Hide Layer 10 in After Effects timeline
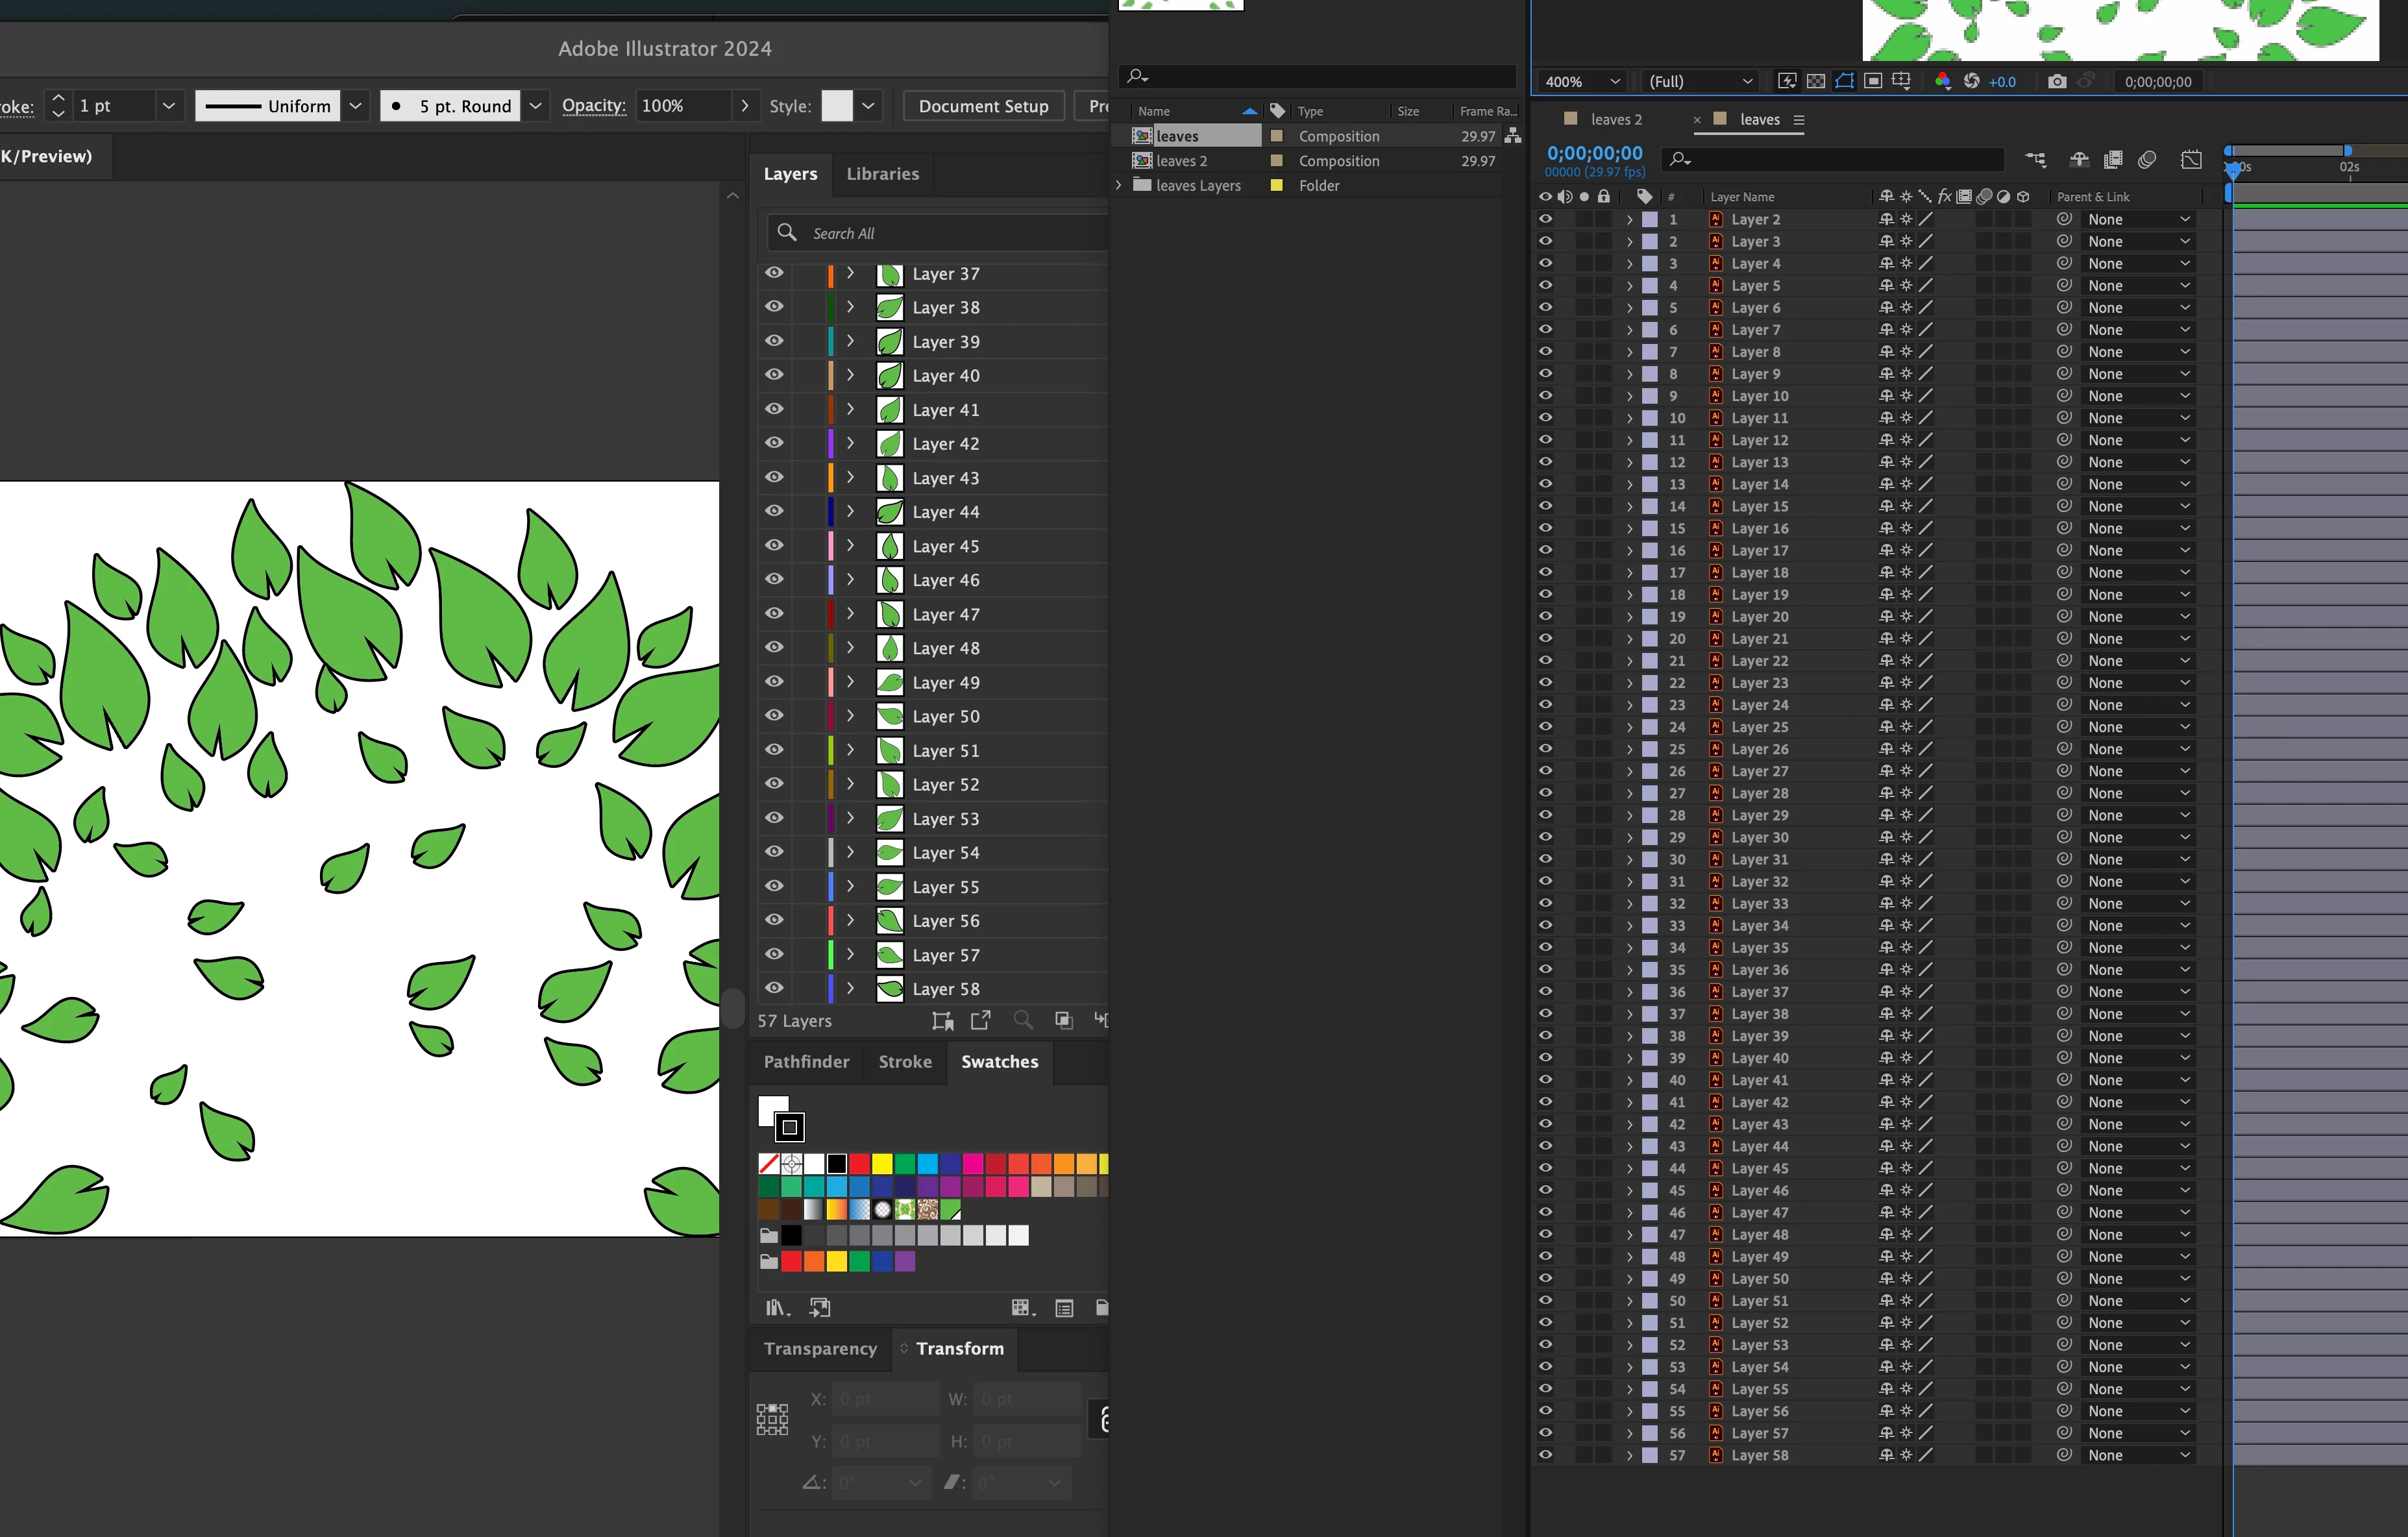The image size is (2408, 1537). [1545, 396]
